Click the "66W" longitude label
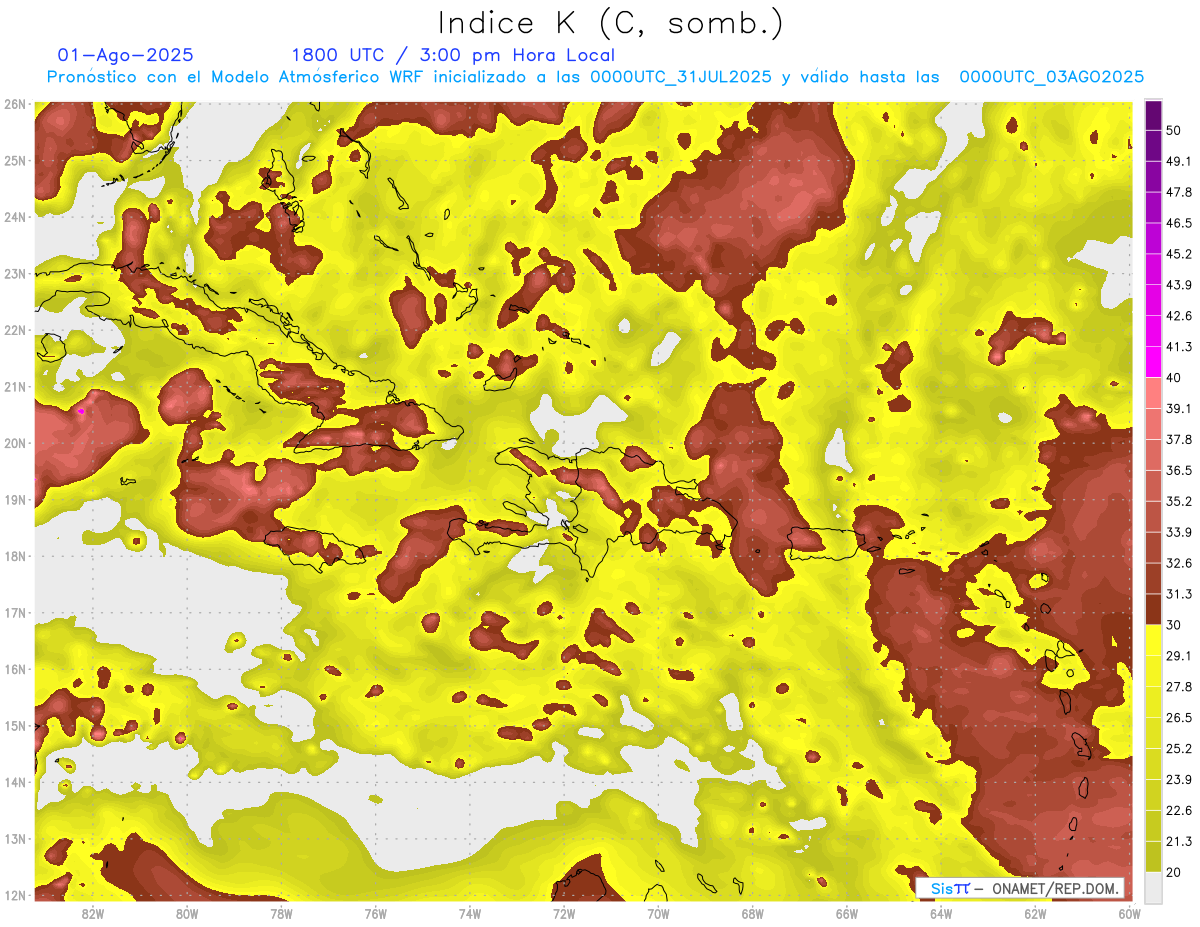 847,913
